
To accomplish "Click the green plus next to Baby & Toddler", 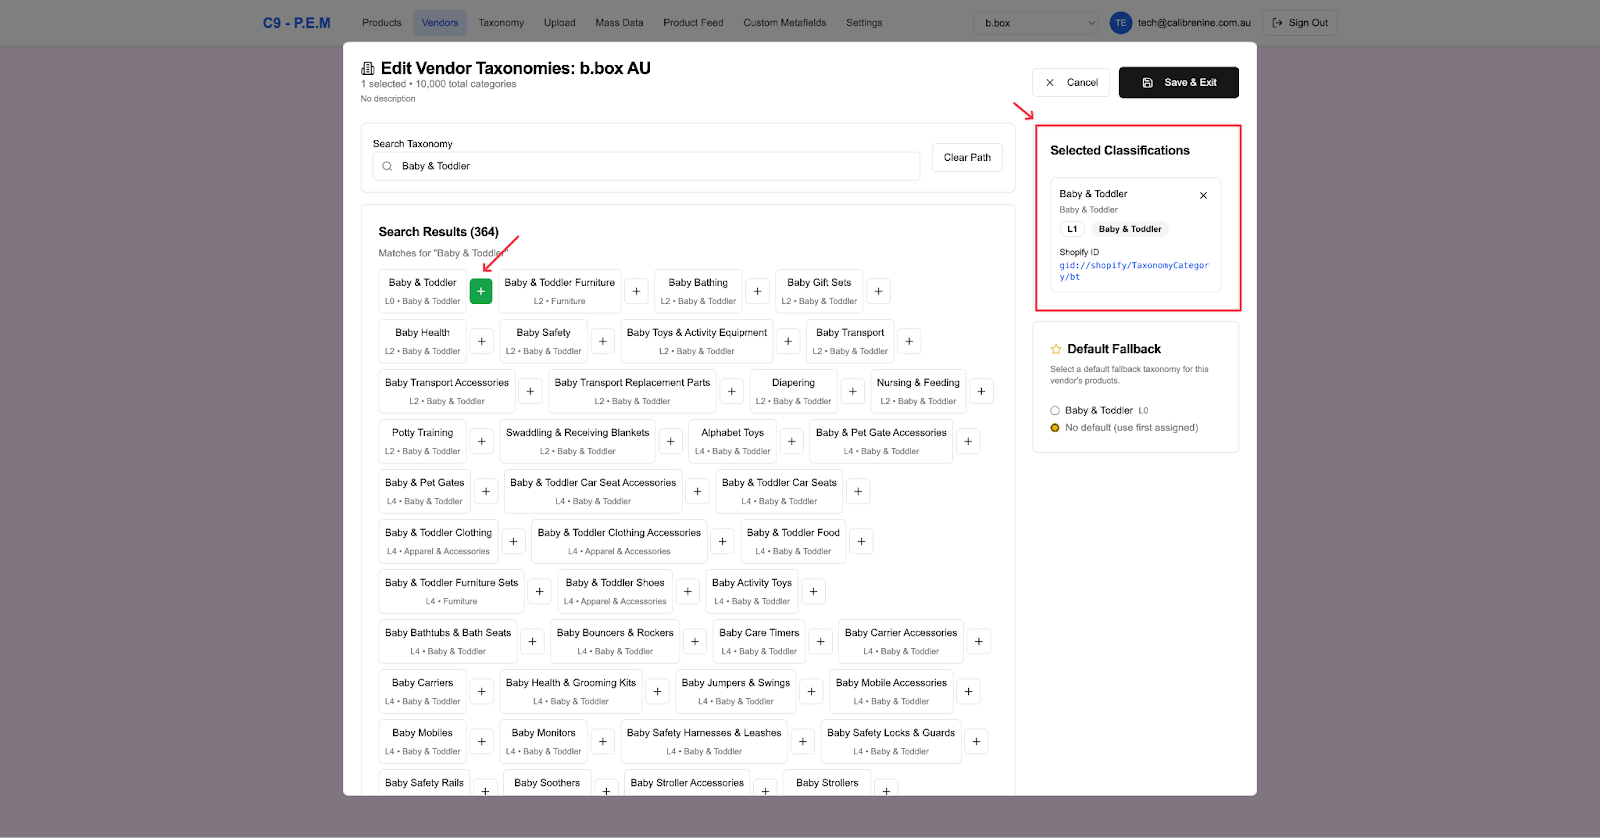I will tap(481, 291).
